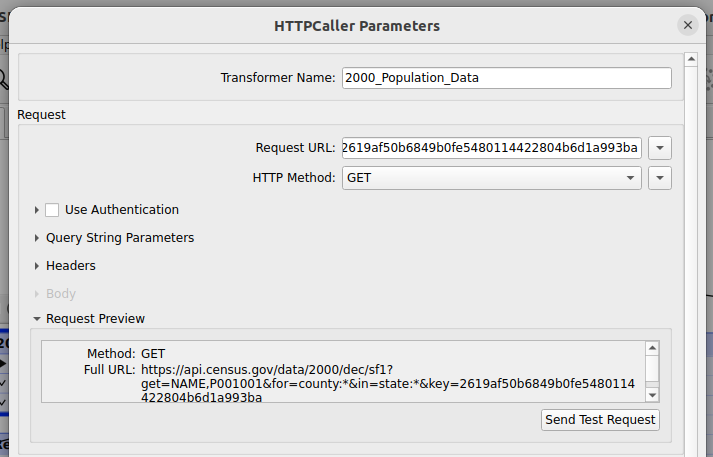This screenshot has width=713, height=457.
Task: Expand the Headers section
Action: click(37, 266)
